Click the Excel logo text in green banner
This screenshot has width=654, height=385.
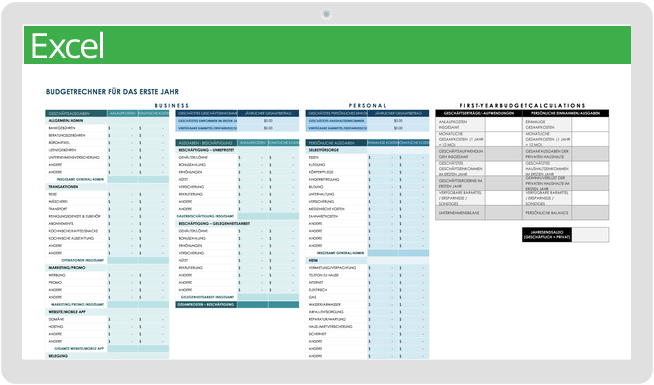pos(67,46)
